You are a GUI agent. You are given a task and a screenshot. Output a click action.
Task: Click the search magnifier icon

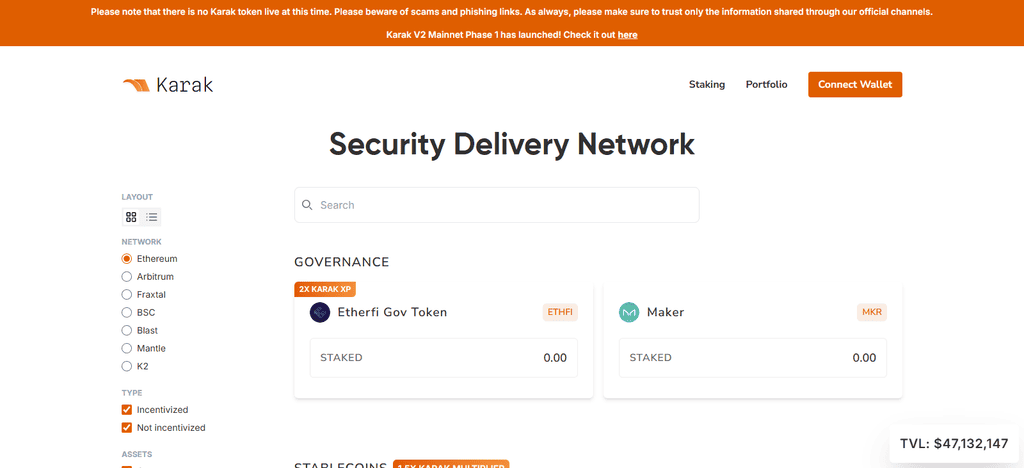click(x=307, y=205)
